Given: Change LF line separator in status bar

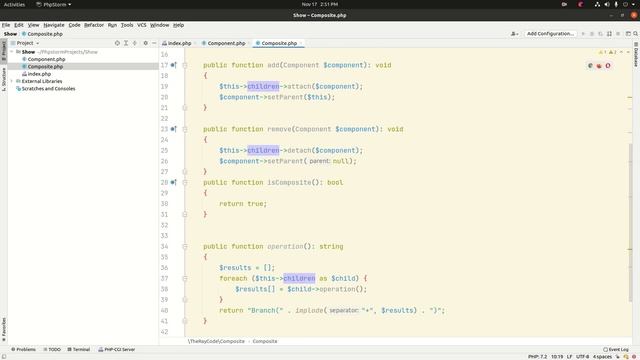Looking at the screenshot, I should 569,356.
